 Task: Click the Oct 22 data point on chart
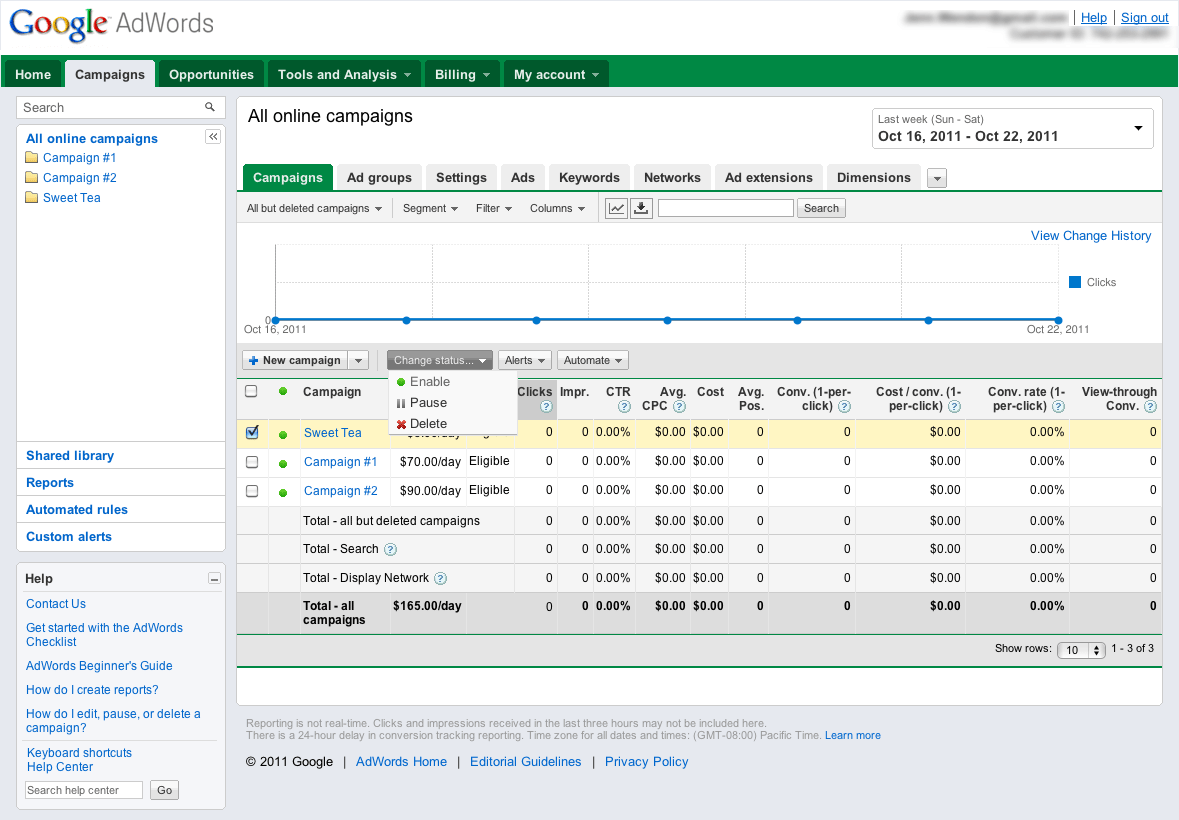(1058, 320)
